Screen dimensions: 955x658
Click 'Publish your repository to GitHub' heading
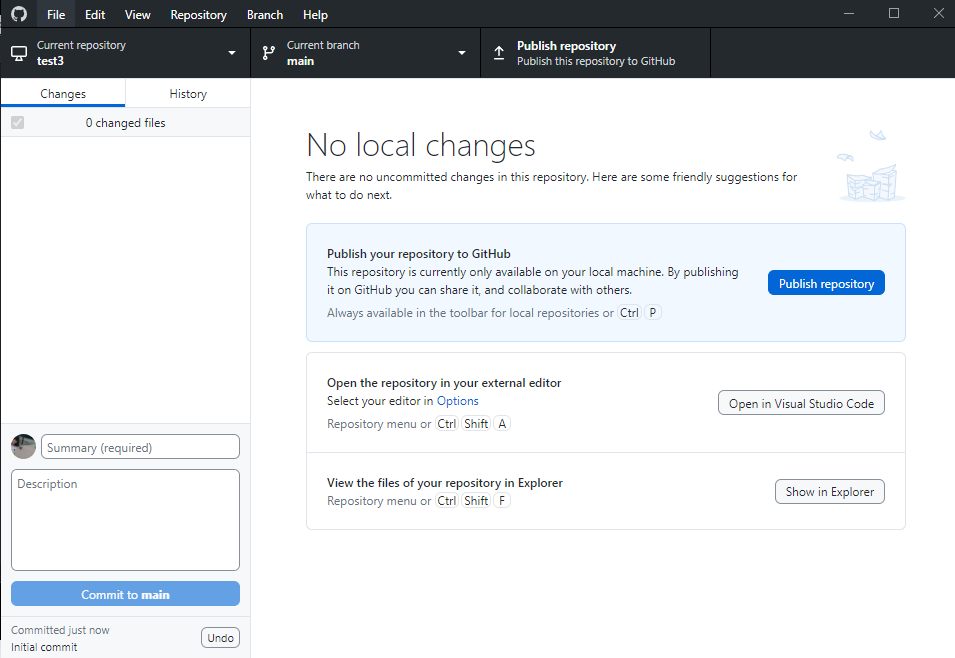pos(418,253)
